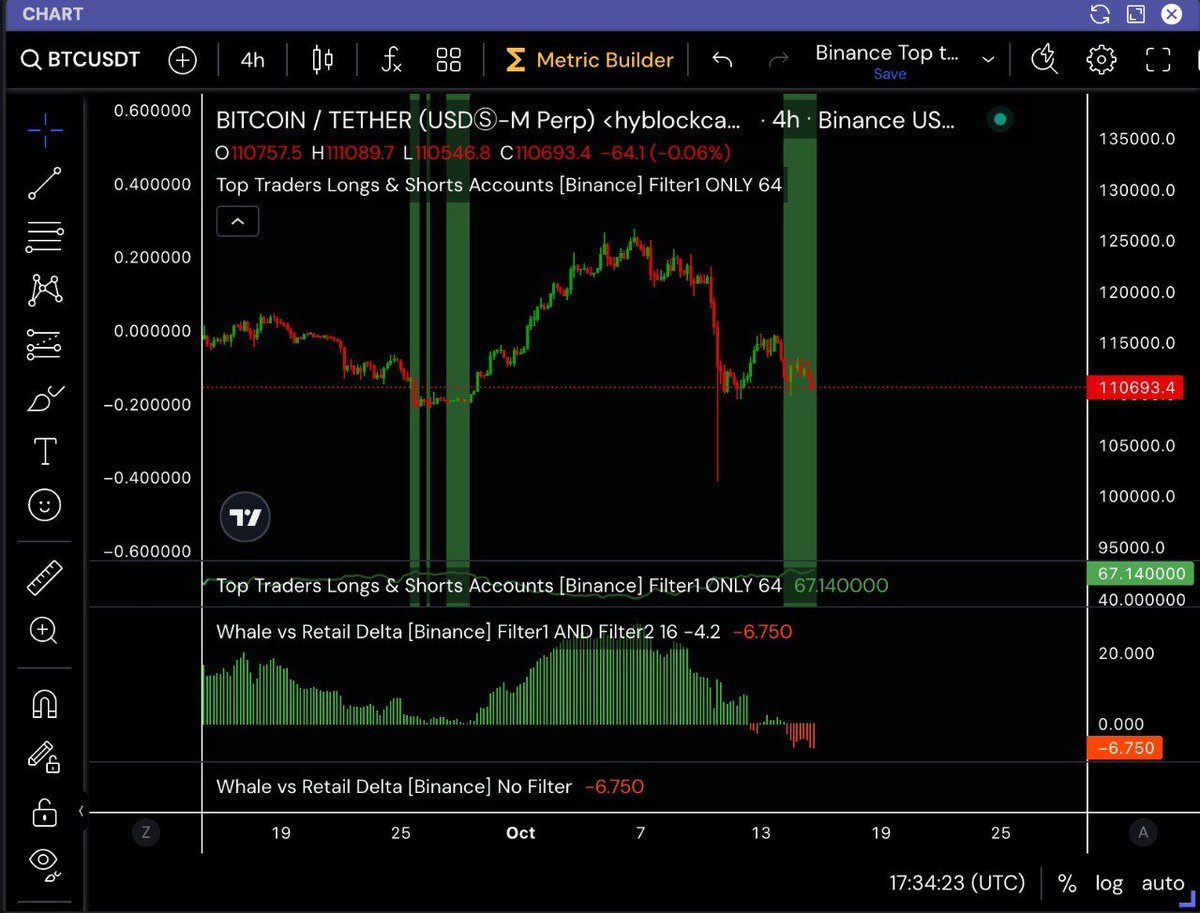
Task: Click the TradingView watermark logo
Action: tap(245, 516)
